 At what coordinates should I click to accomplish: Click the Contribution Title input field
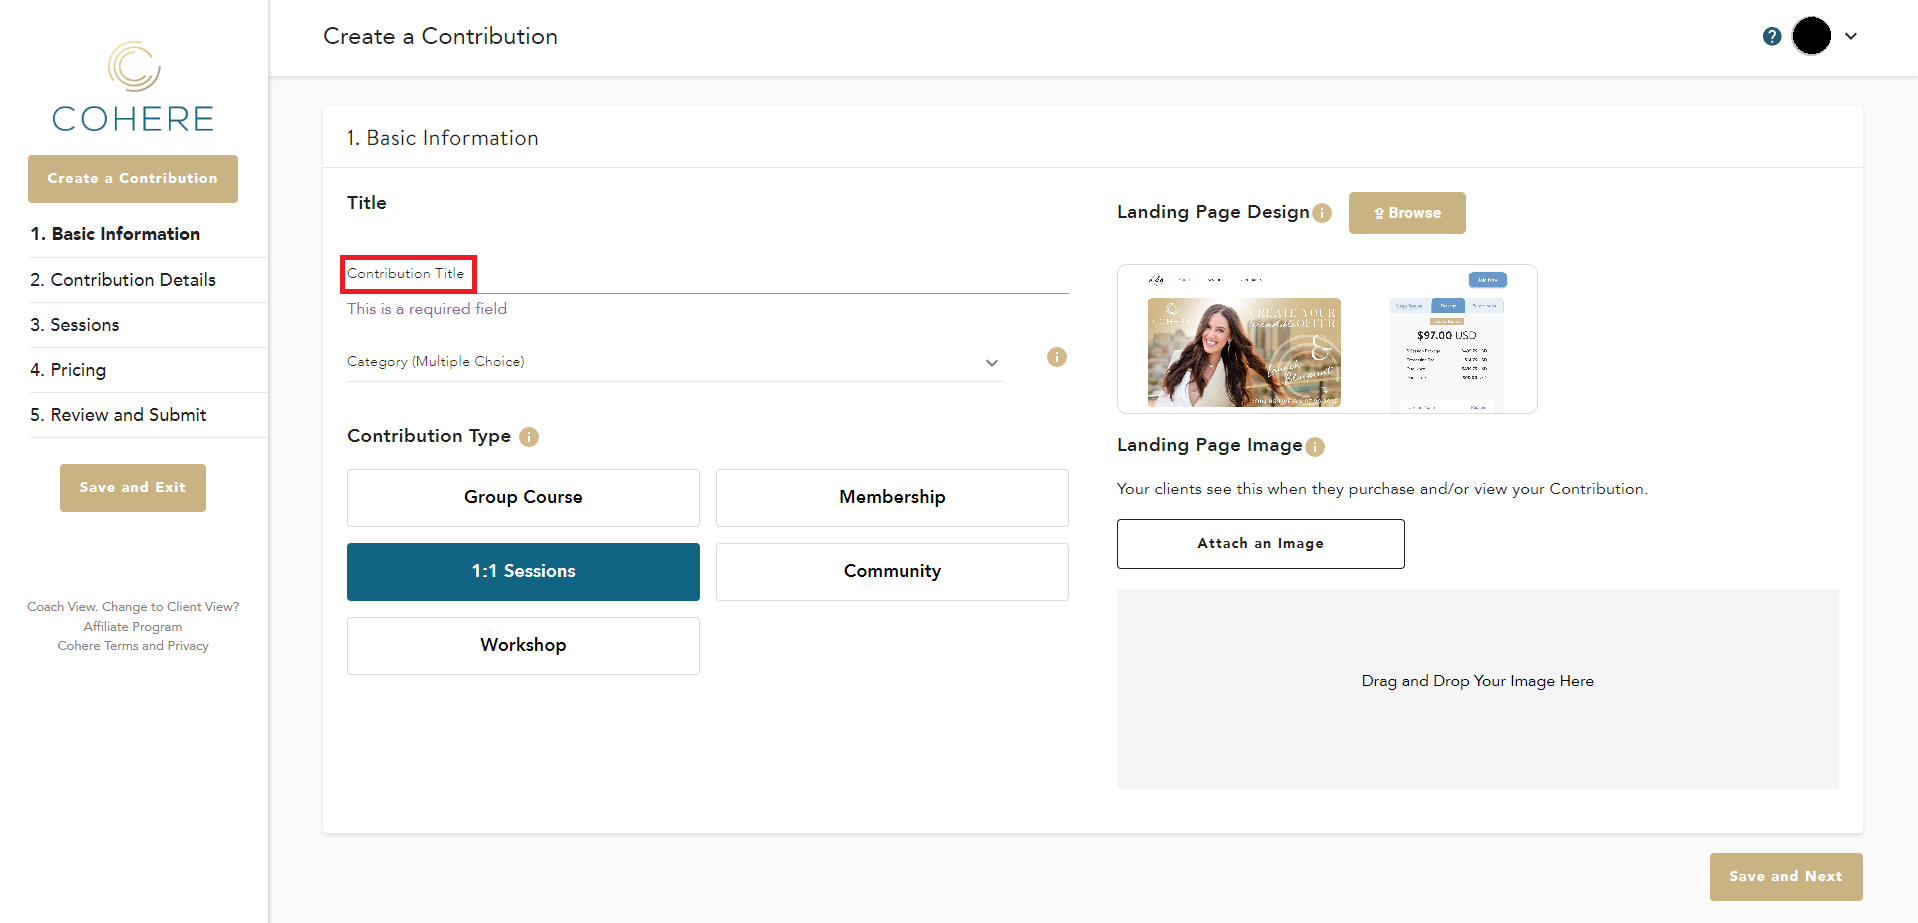click(x=706, y=274)
